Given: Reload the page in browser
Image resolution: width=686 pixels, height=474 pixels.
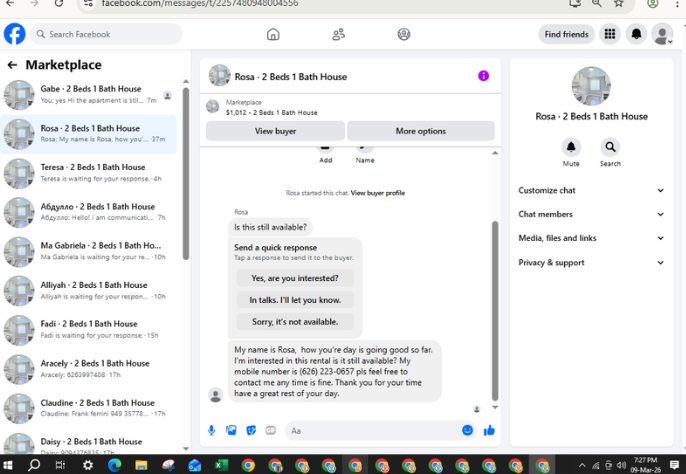Looking at the screenshot, I should (x=59, y=4).
